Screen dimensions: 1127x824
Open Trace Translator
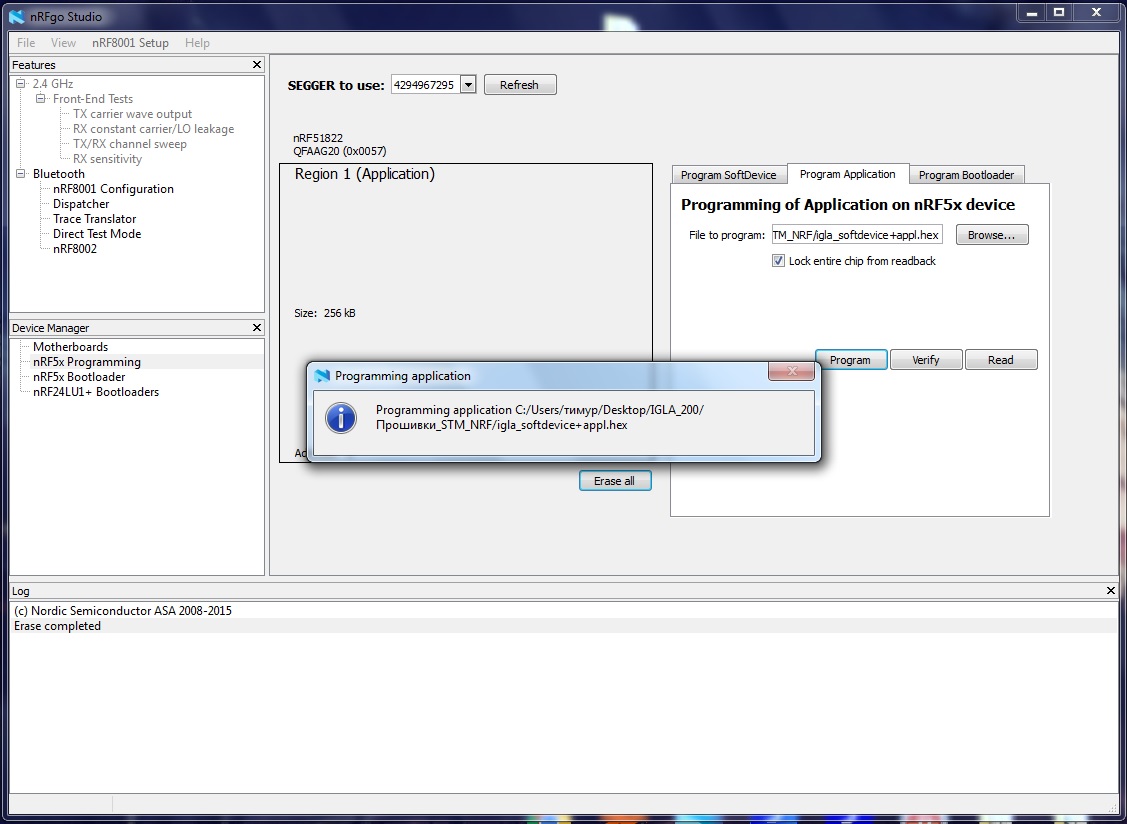click(94, 219)
